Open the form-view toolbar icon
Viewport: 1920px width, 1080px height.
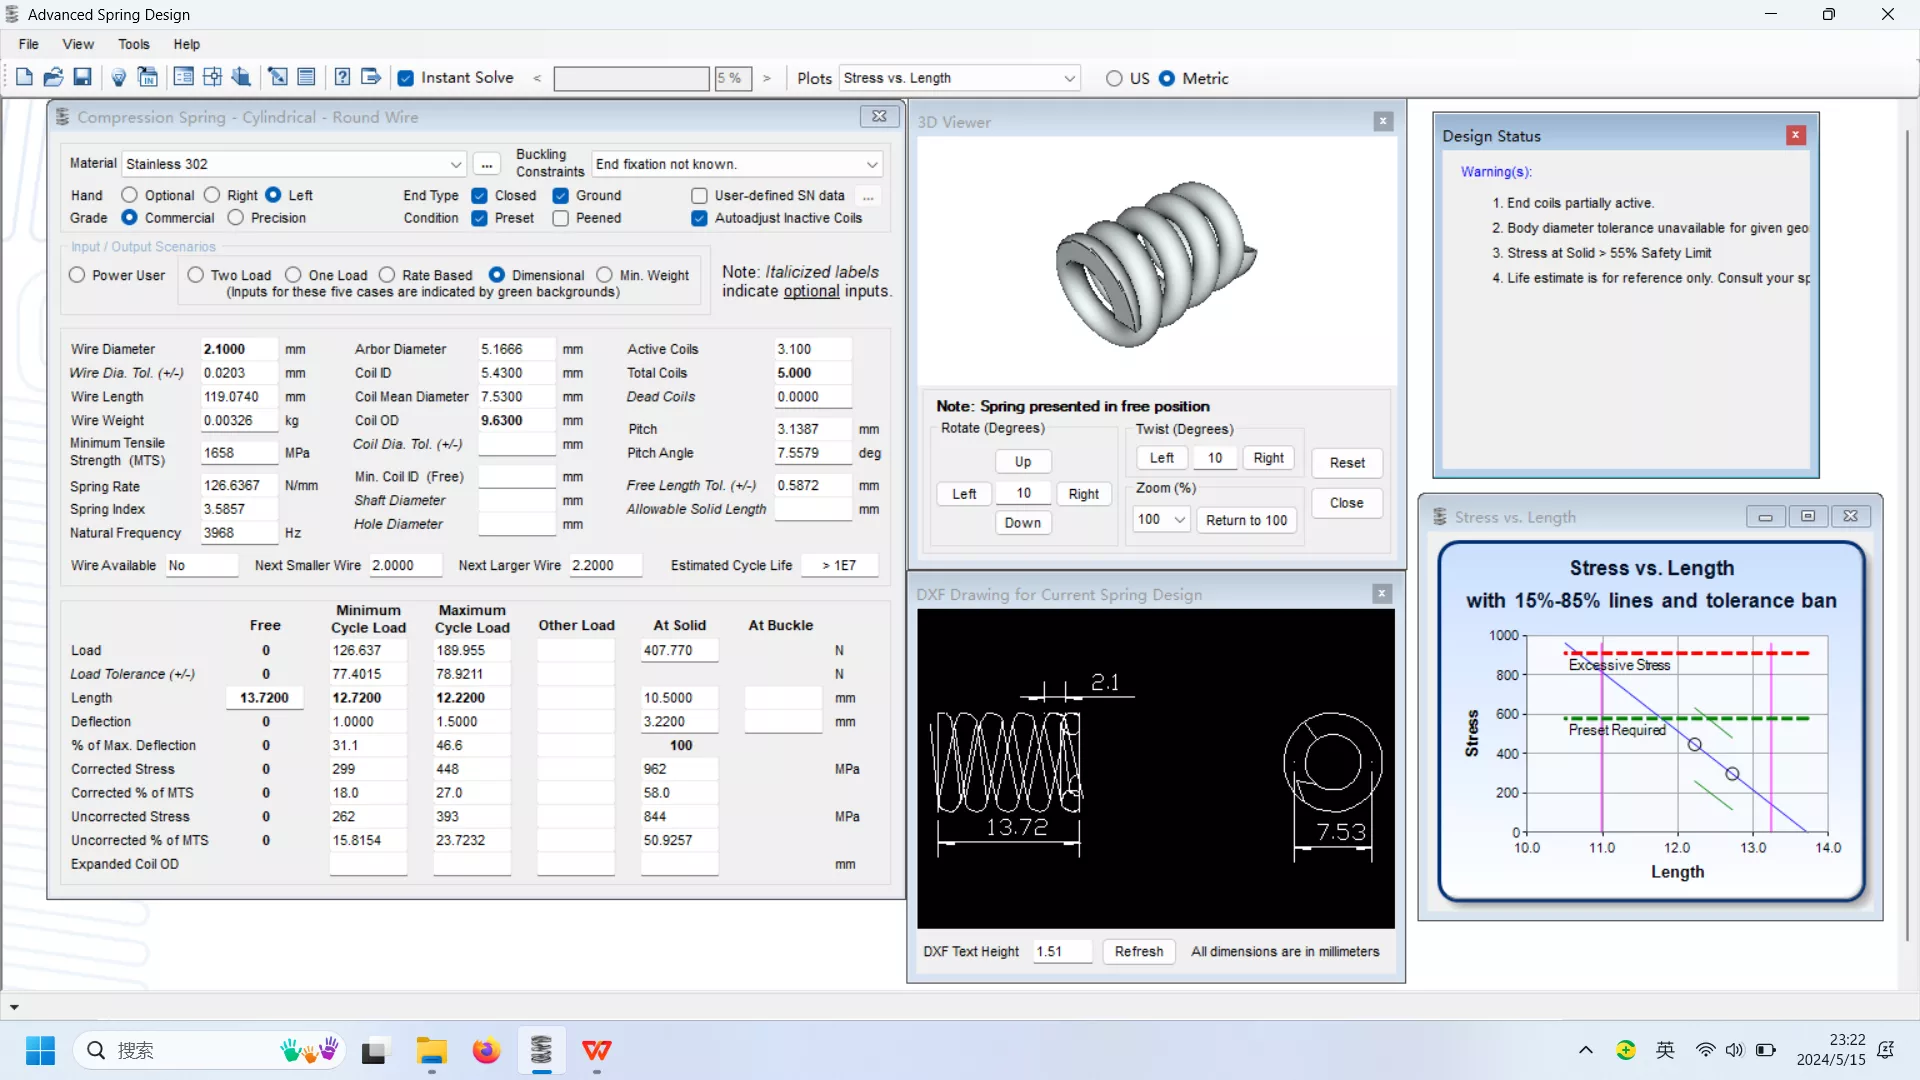tap(183, 77)
